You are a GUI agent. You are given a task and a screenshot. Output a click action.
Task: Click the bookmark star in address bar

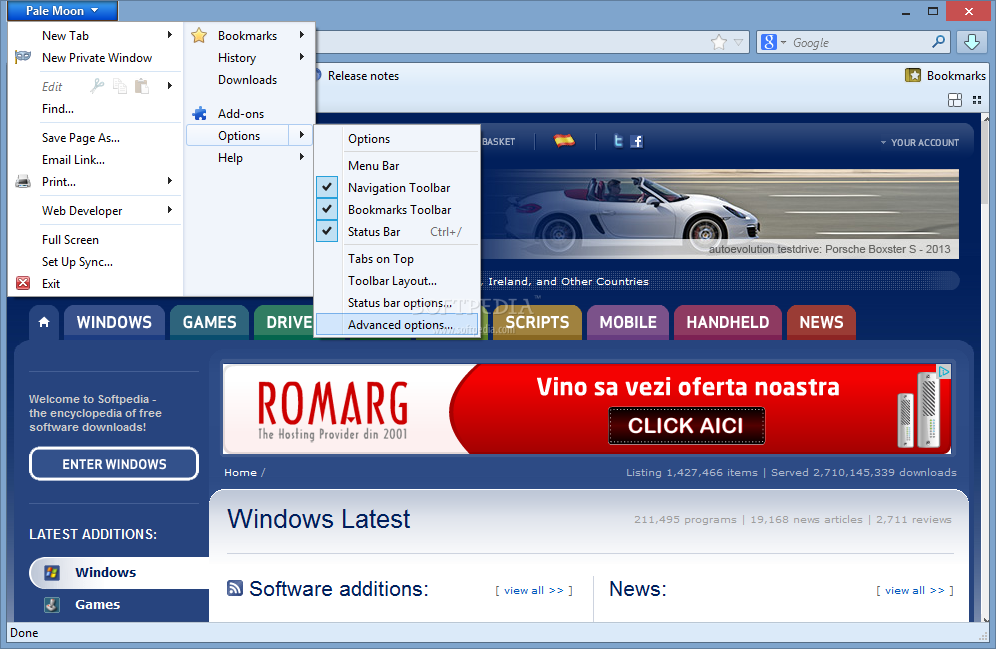(x=718, y=43)
